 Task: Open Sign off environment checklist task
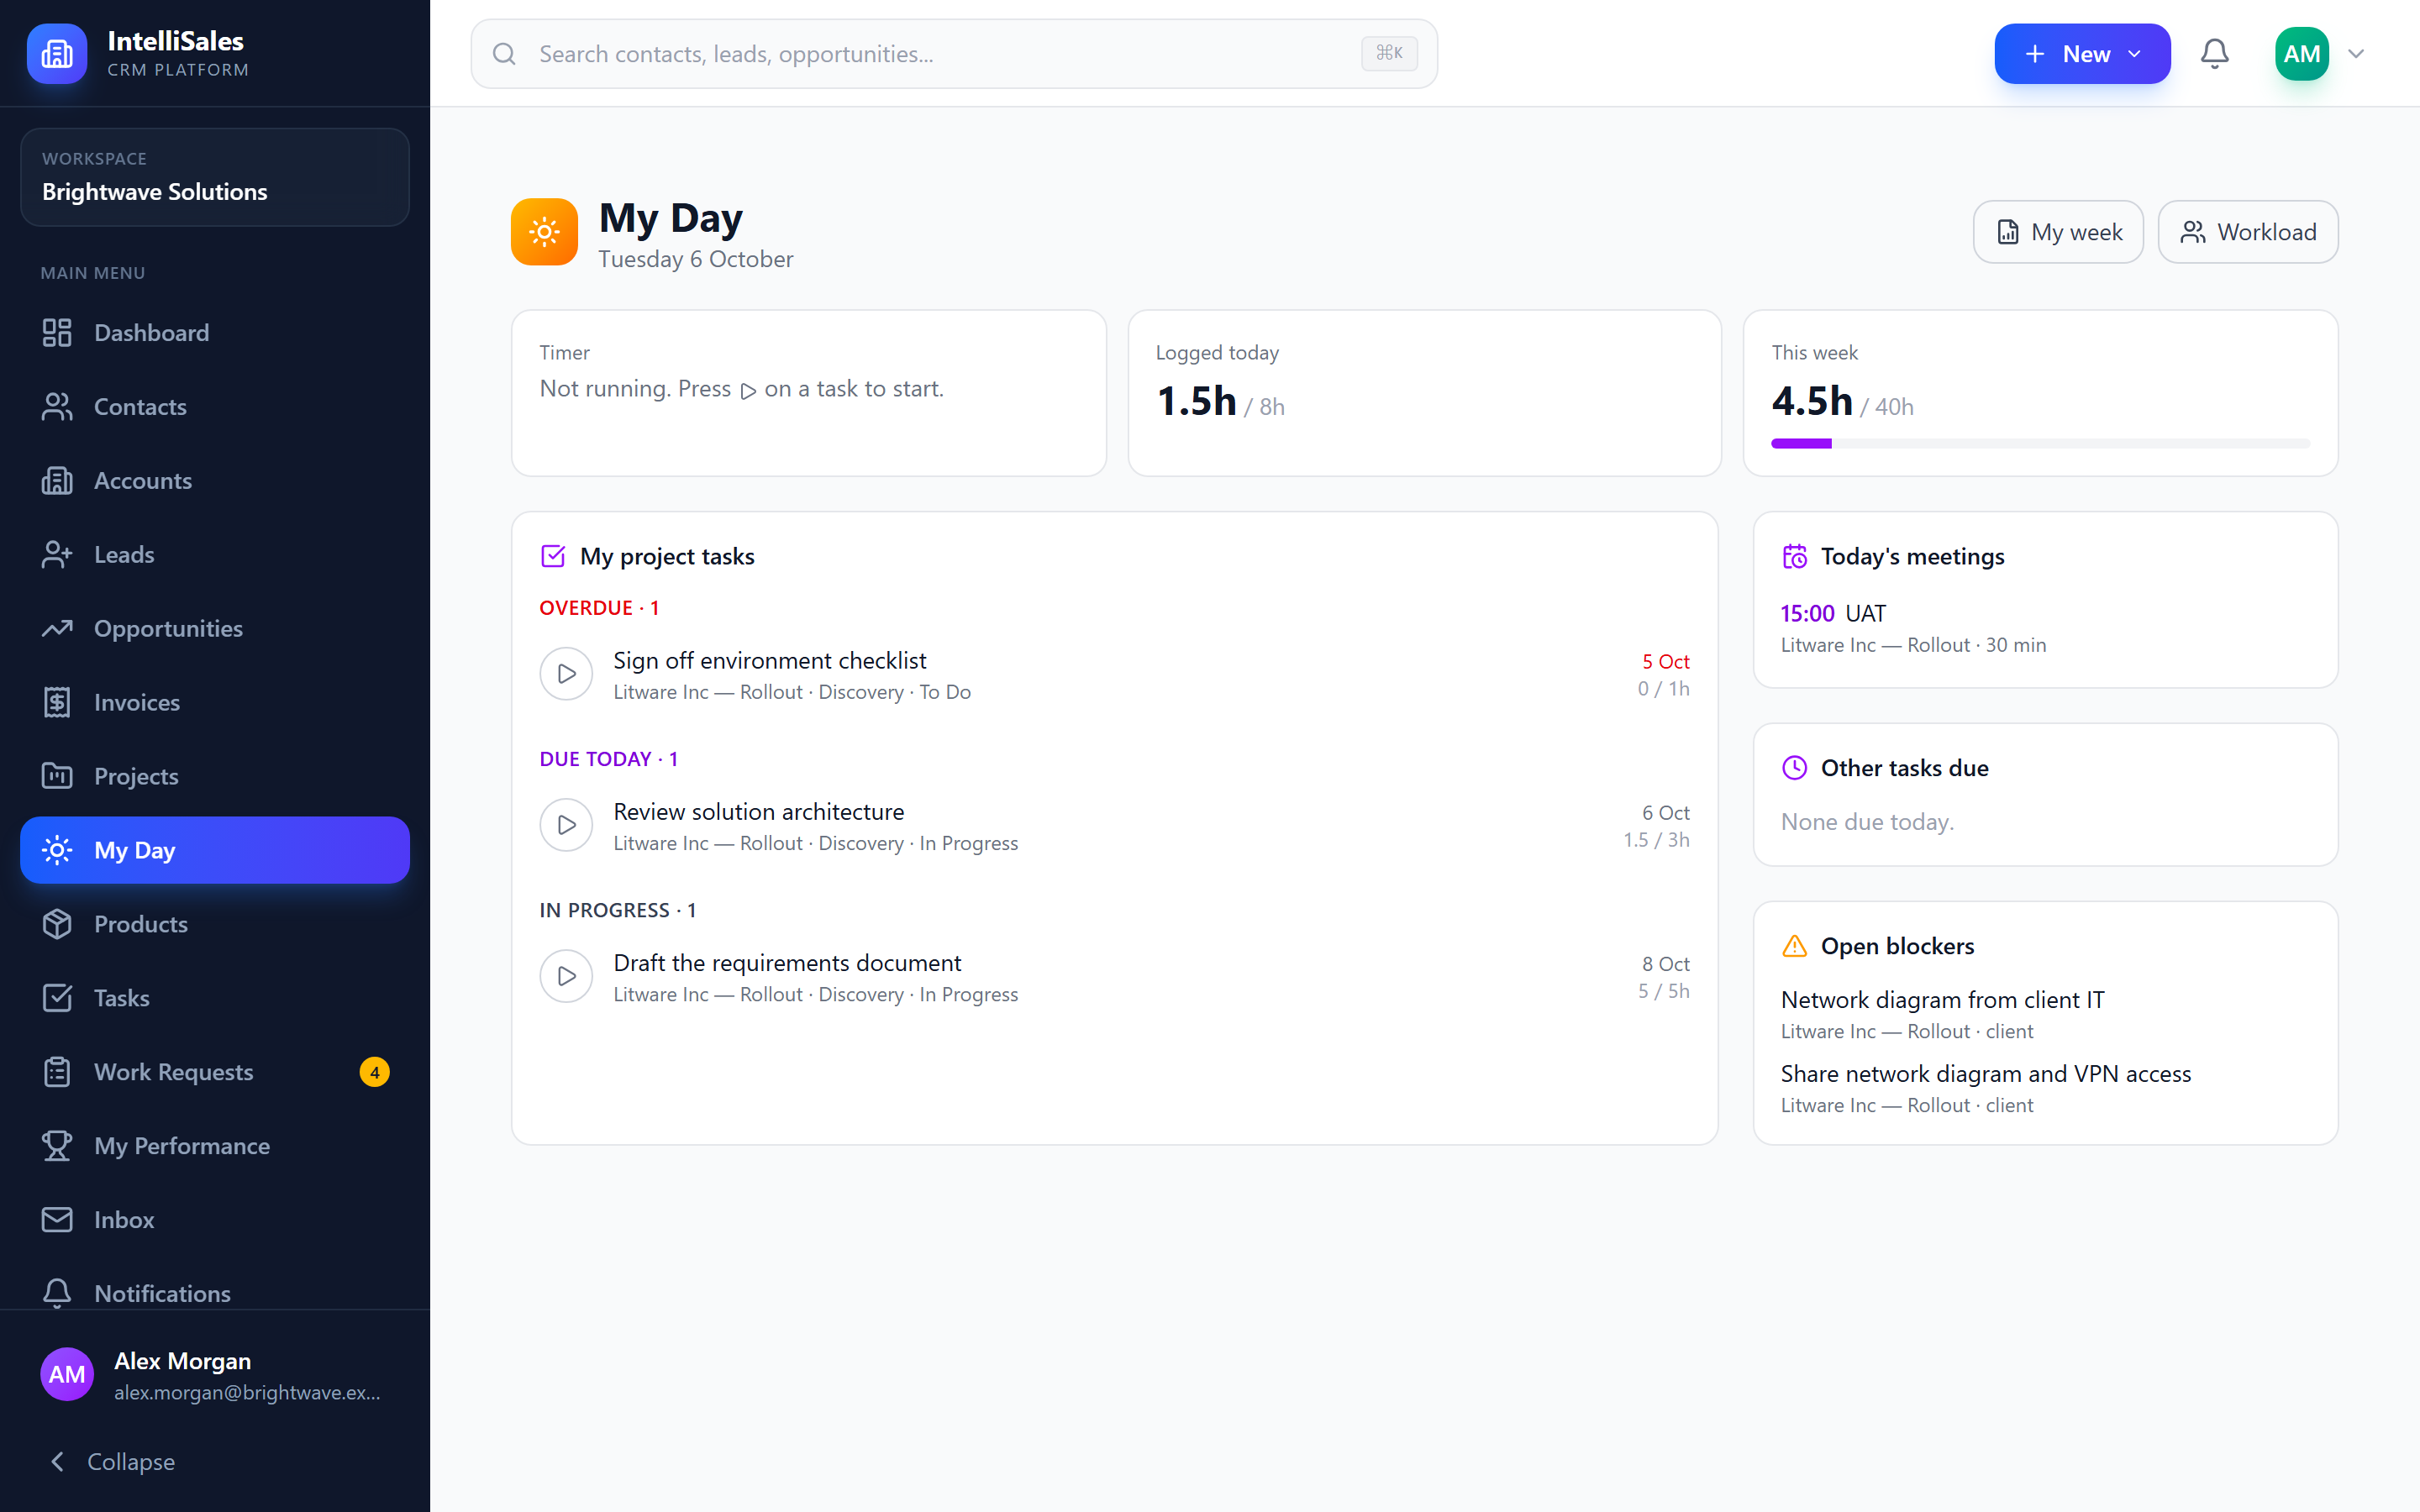pyautogui.click(x=770, y=661)
